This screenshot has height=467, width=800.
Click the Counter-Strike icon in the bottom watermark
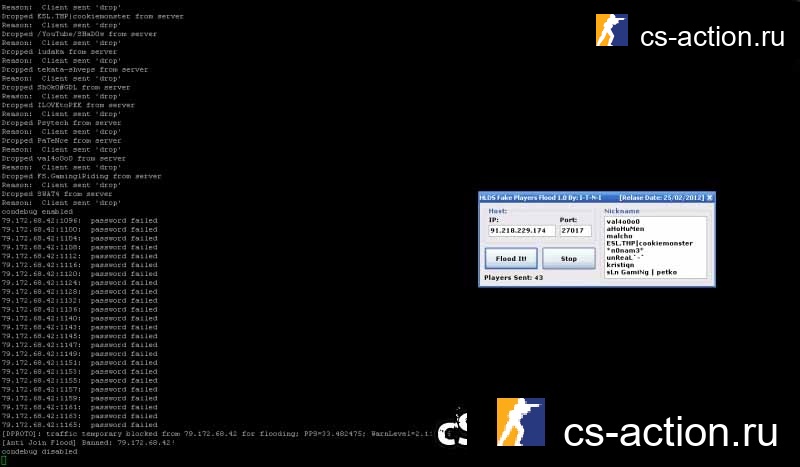[x=520, y=421]
